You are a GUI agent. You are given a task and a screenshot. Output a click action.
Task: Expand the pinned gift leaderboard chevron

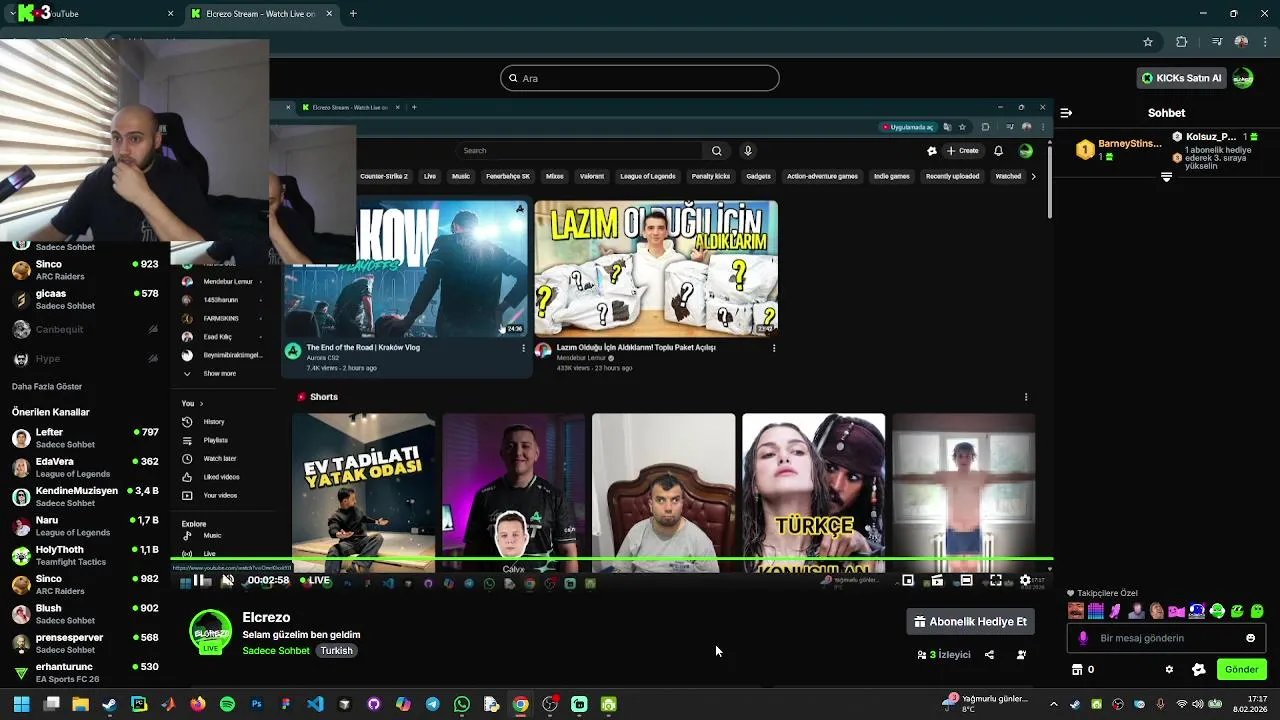pyautogui.click(x=1166, y=177)
